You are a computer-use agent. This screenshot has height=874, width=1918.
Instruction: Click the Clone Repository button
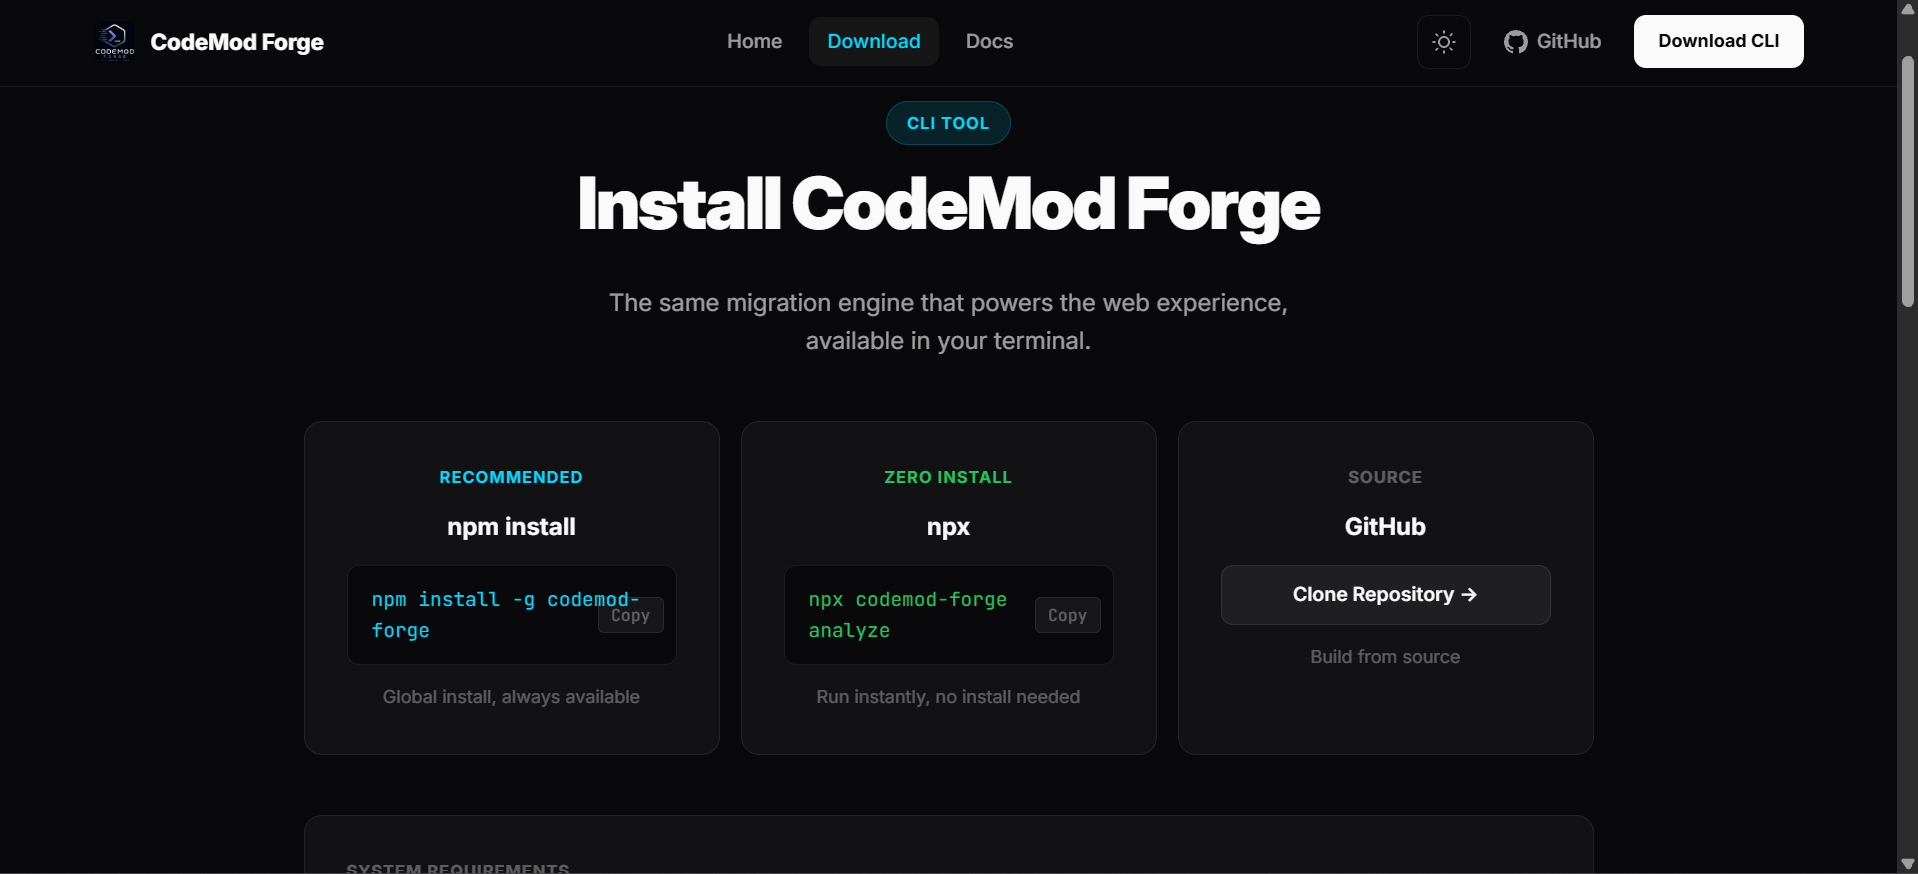point(1385,595)
